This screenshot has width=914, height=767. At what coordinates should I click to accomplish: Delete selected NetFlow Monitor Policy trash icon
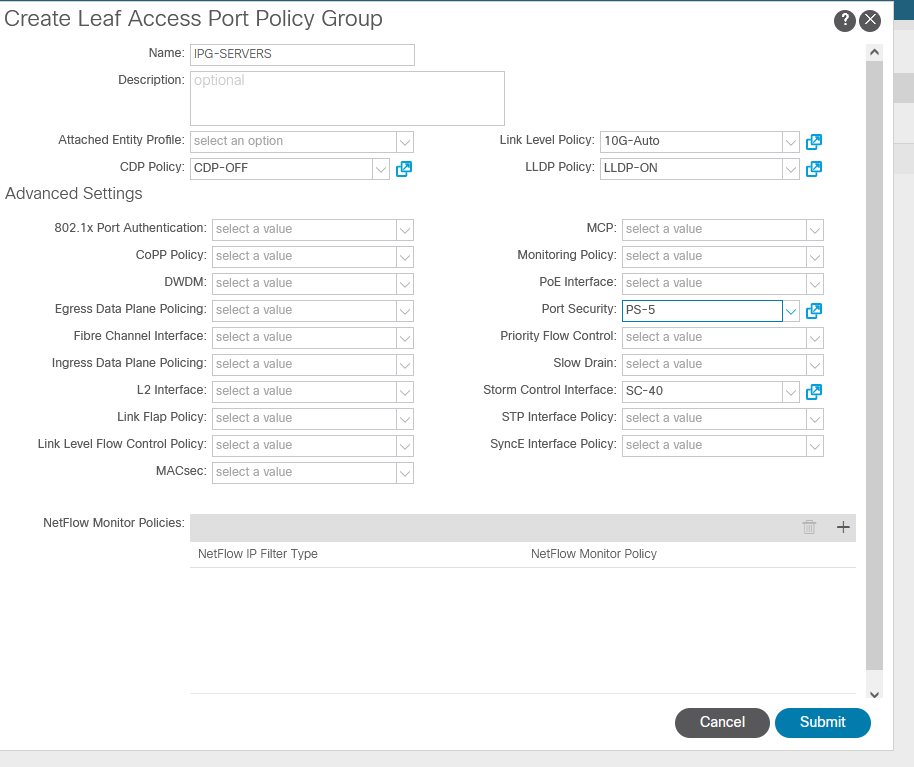coord(809,527)
